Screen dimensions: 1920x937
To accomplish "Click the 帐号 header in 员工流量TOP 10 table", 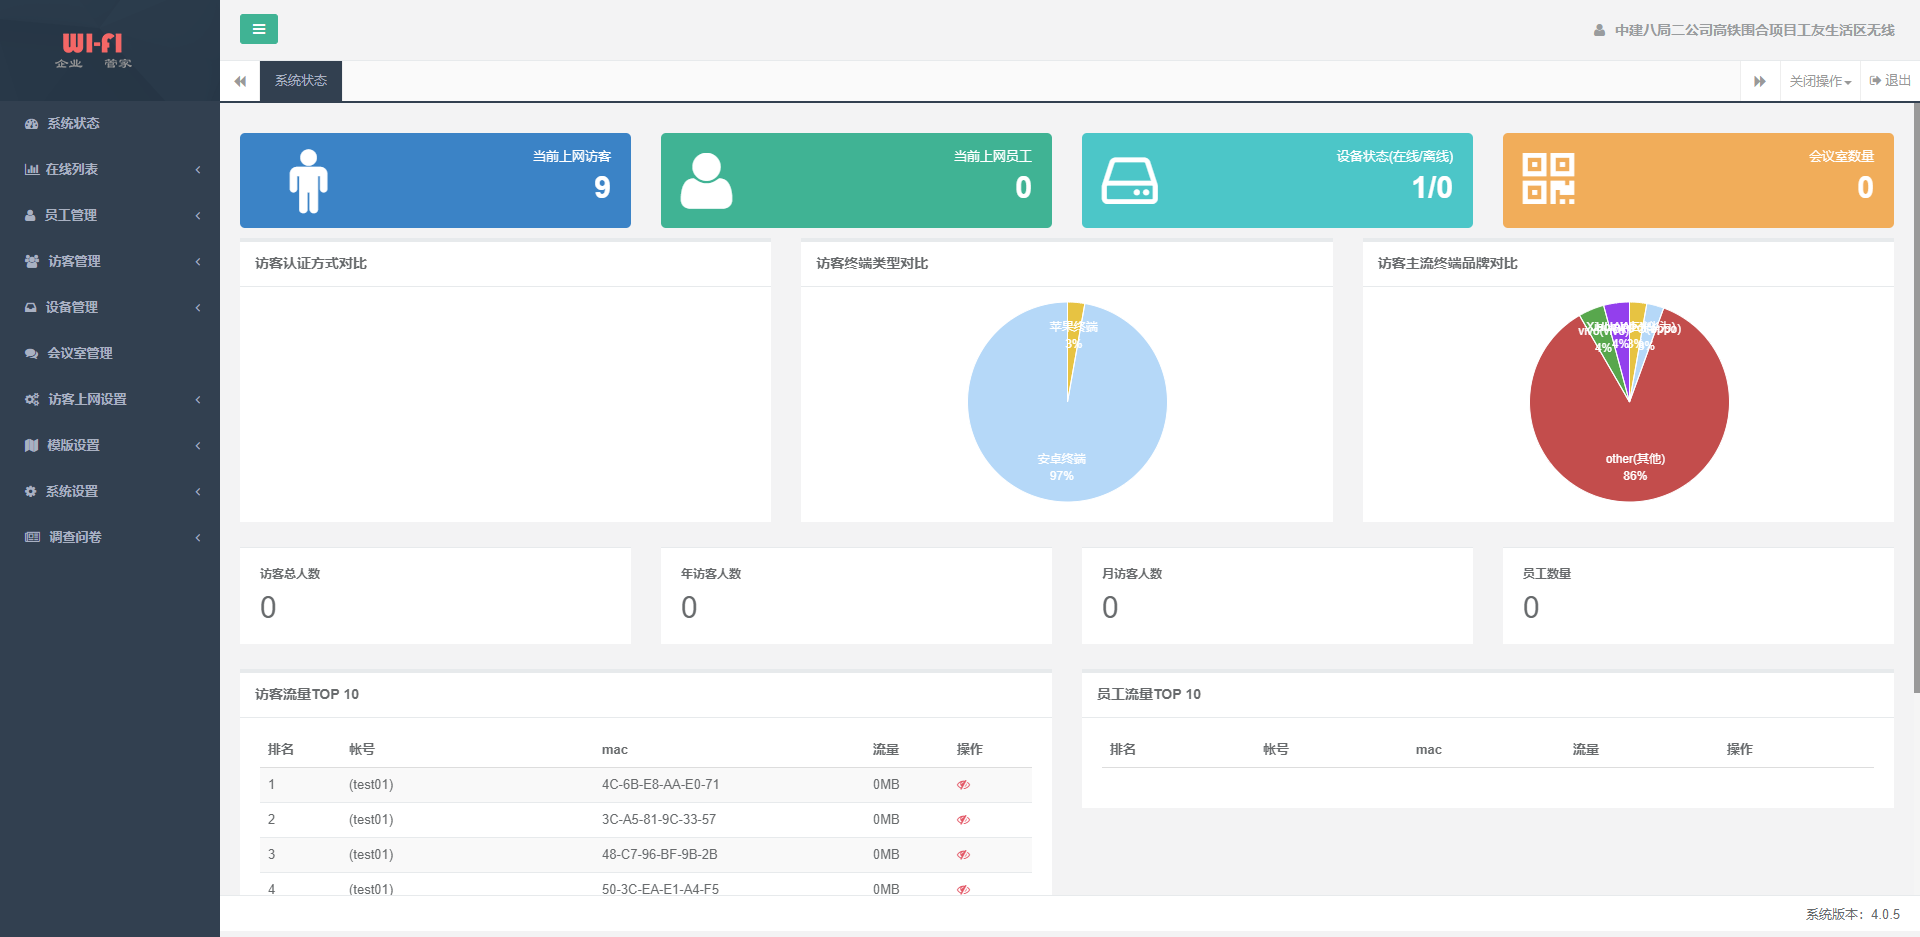I will 1276,749.
